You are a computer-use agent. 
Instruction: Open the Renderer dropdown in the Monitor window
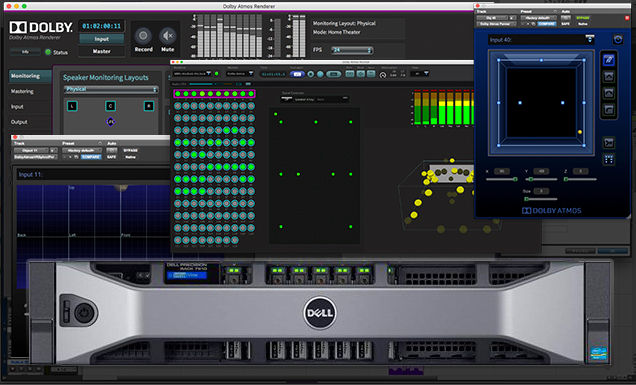point(192,74)
